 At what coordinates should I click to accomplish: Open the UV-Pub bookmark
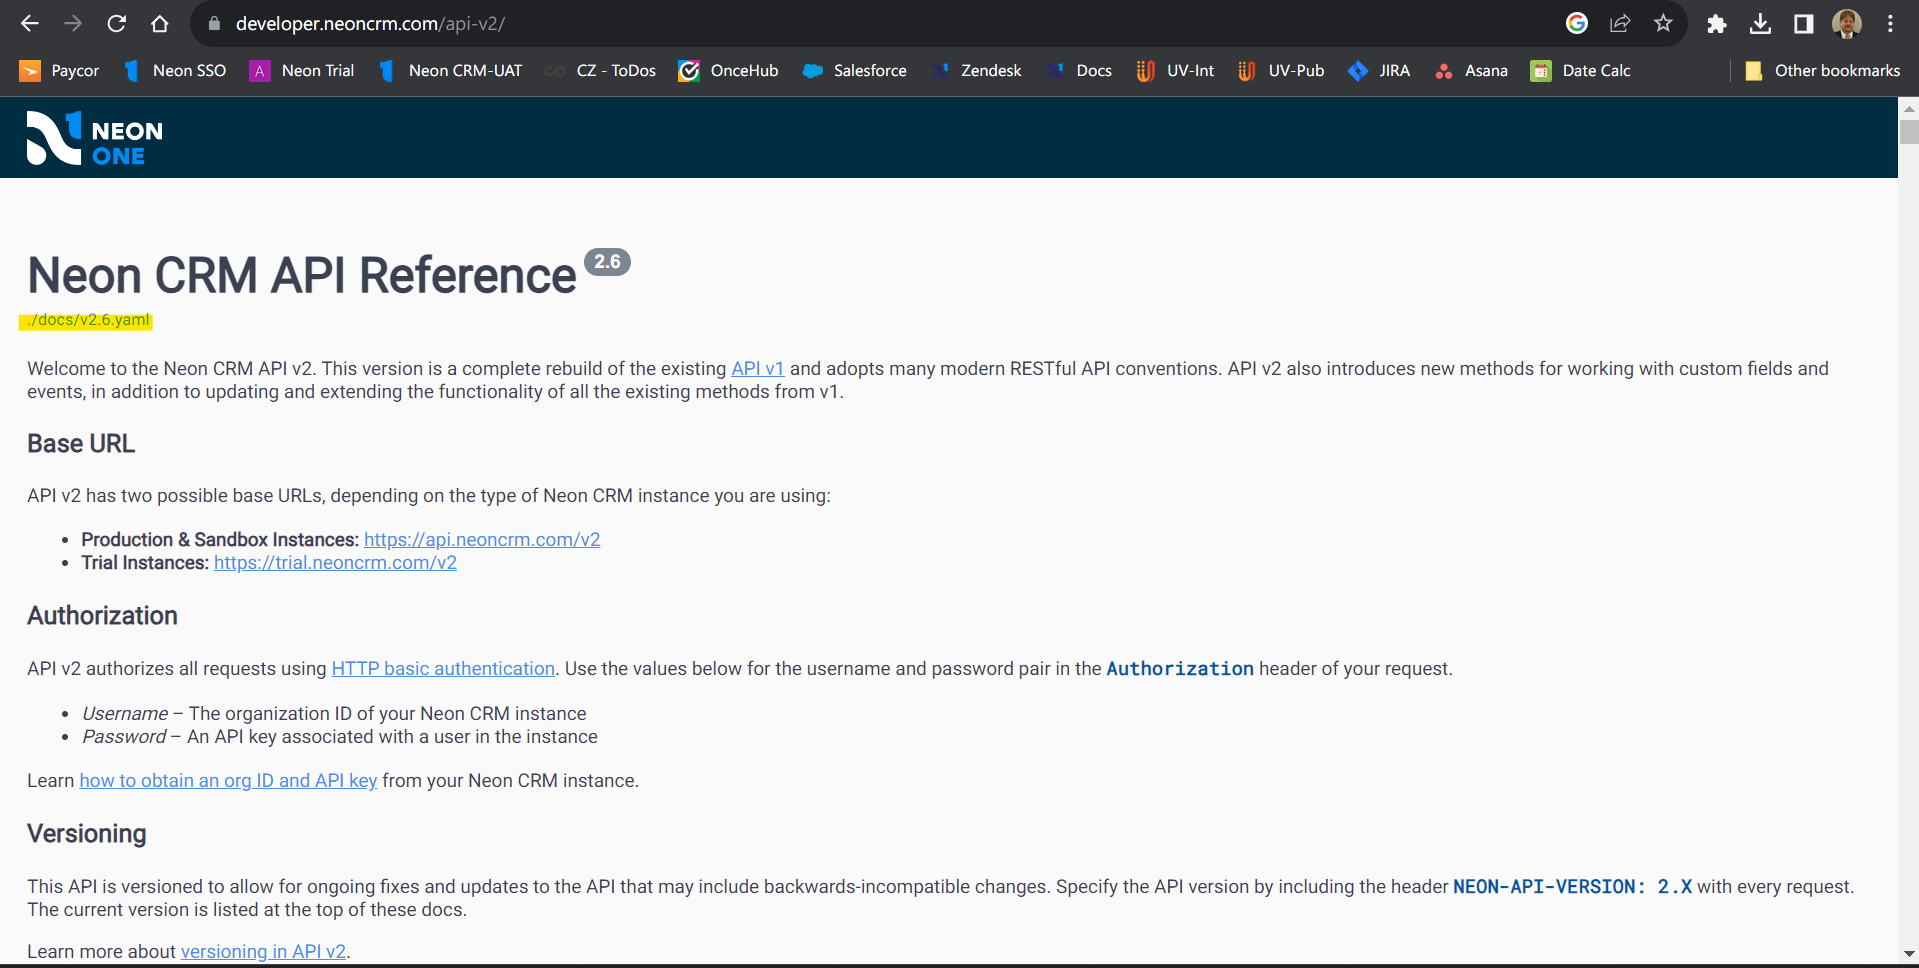[x=1281, y=71]
